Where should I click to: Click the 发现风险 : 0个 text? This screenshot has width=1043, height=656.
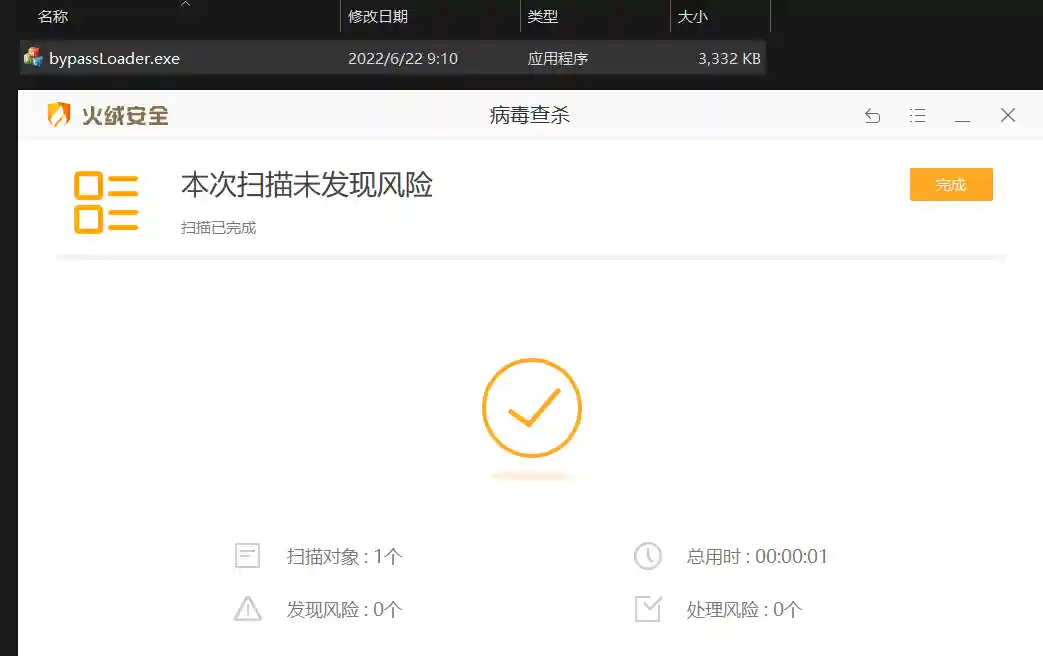(x=344, y=609)
